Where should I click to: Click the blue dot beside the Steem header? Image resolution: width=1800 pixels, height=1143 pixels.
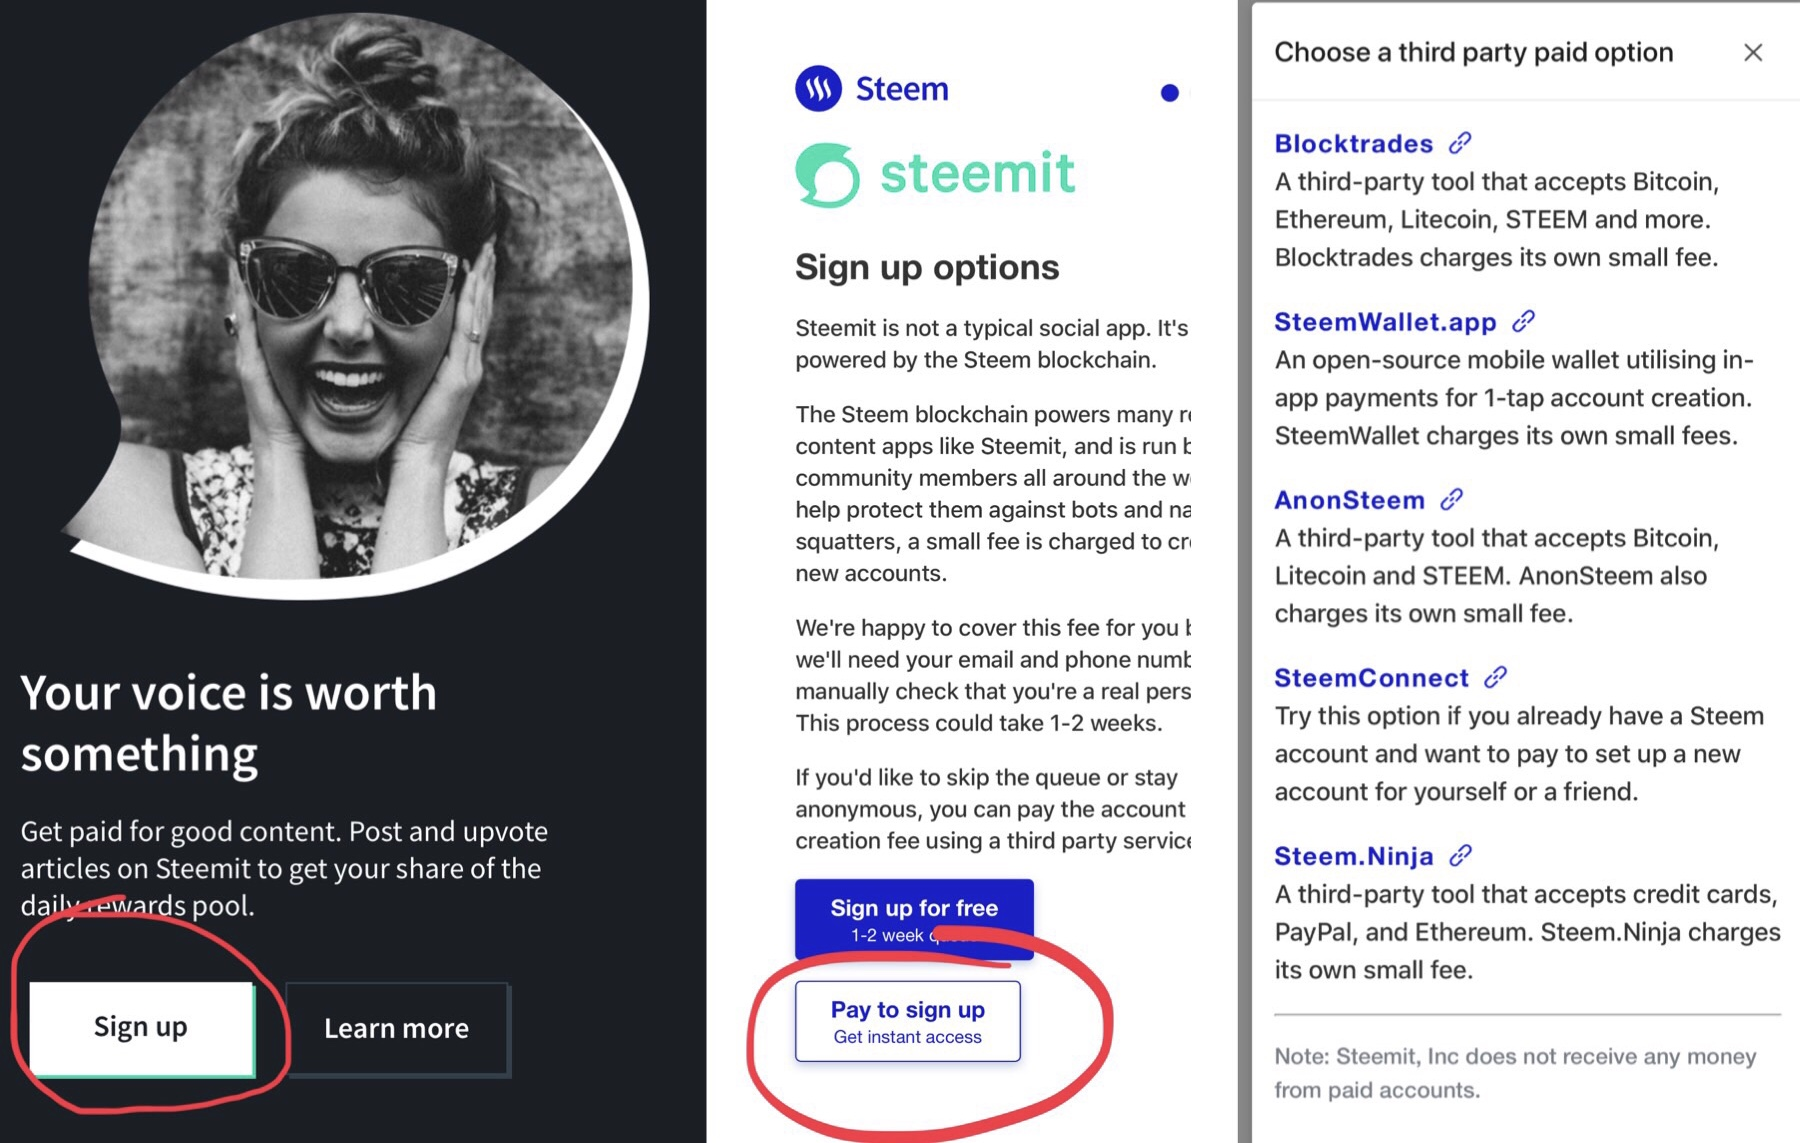(1169, 93)
